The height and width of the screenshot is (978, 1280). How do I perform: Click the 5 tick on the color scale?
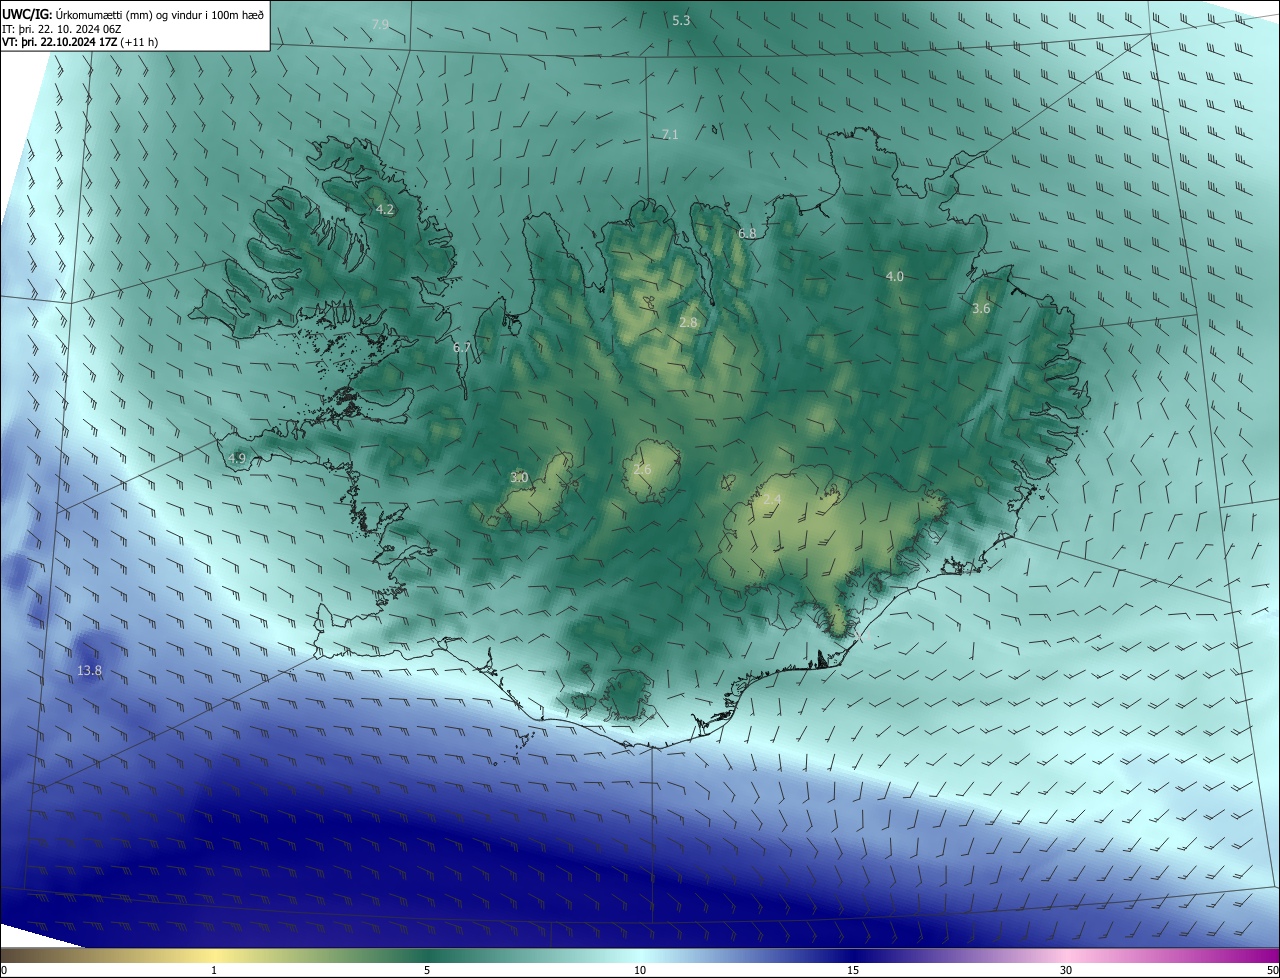pyautogui.click(x=427, y=970)
